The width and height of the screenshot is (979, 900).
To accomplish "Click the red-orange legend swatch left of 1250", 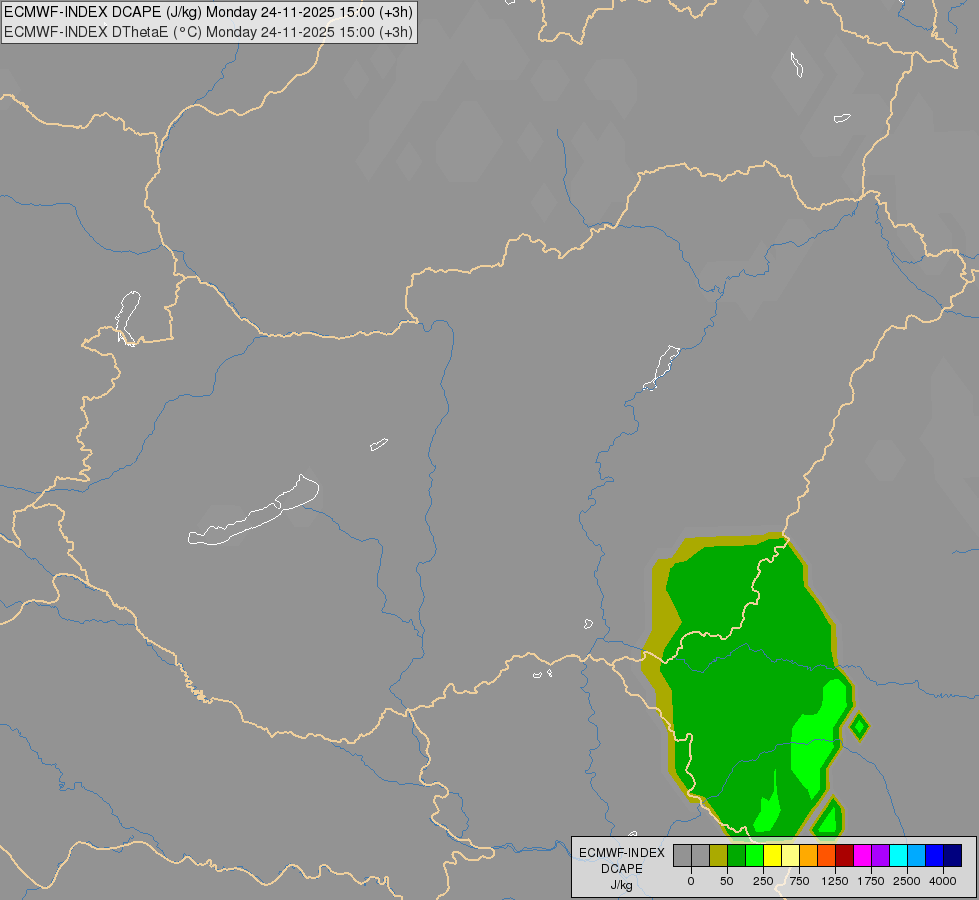I will point(826,855).
